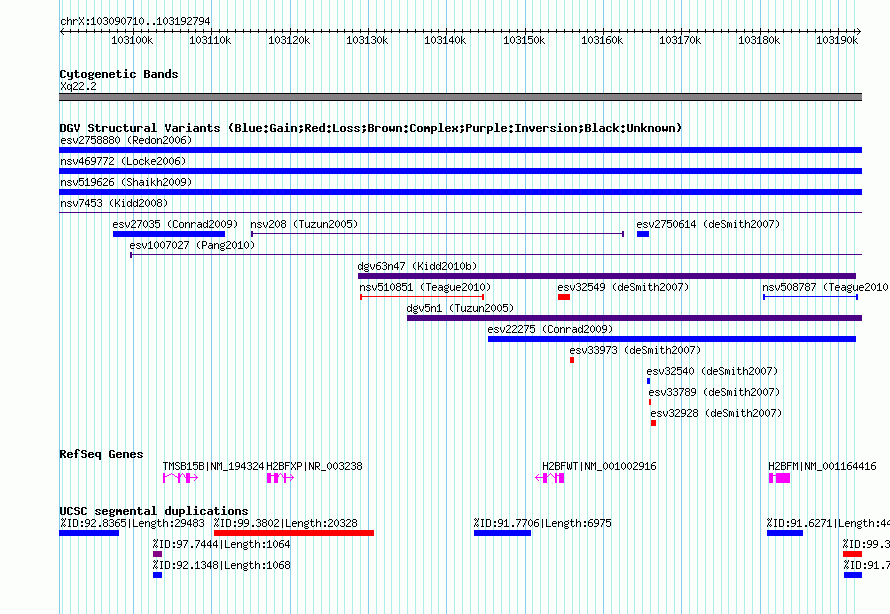Image resolution: width=890 pixels, height=614 pixels.
Task: Click the esv33973 (deSmith2007) red marker
Action: [x=572, y=360]
